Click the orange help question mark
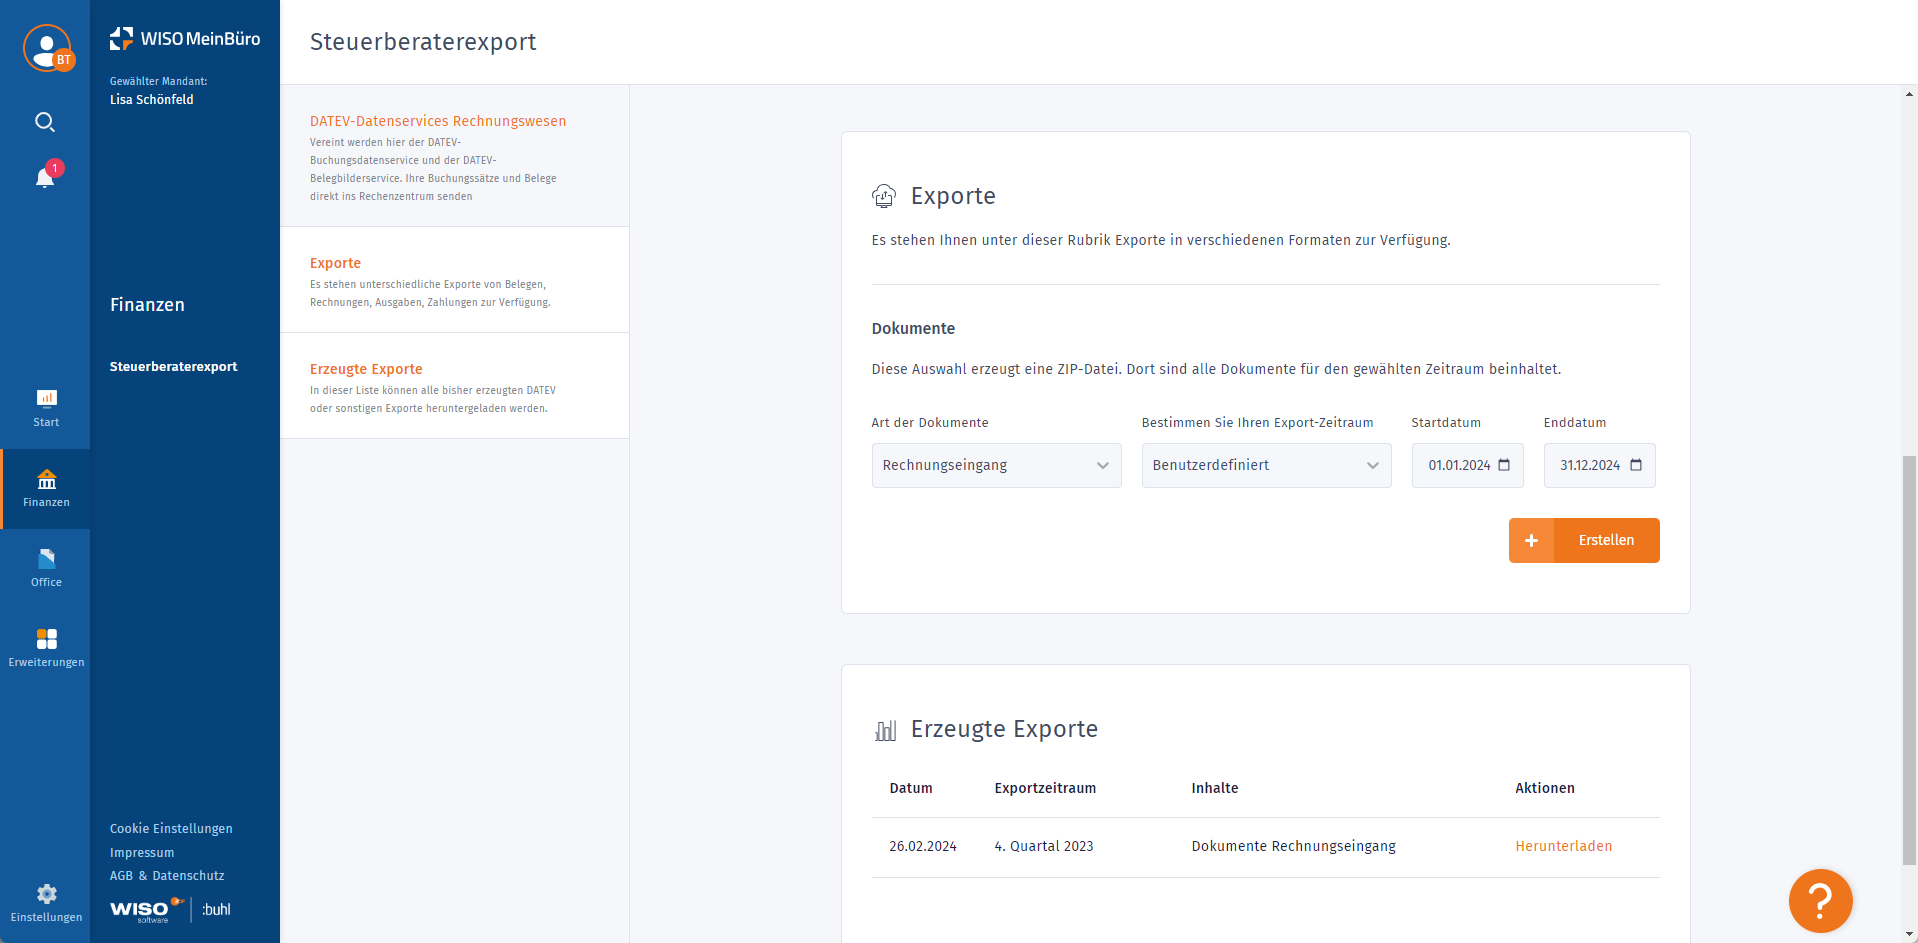Screen dimensions: 1918x943 pyautogui.click(x=1820, y=901)
